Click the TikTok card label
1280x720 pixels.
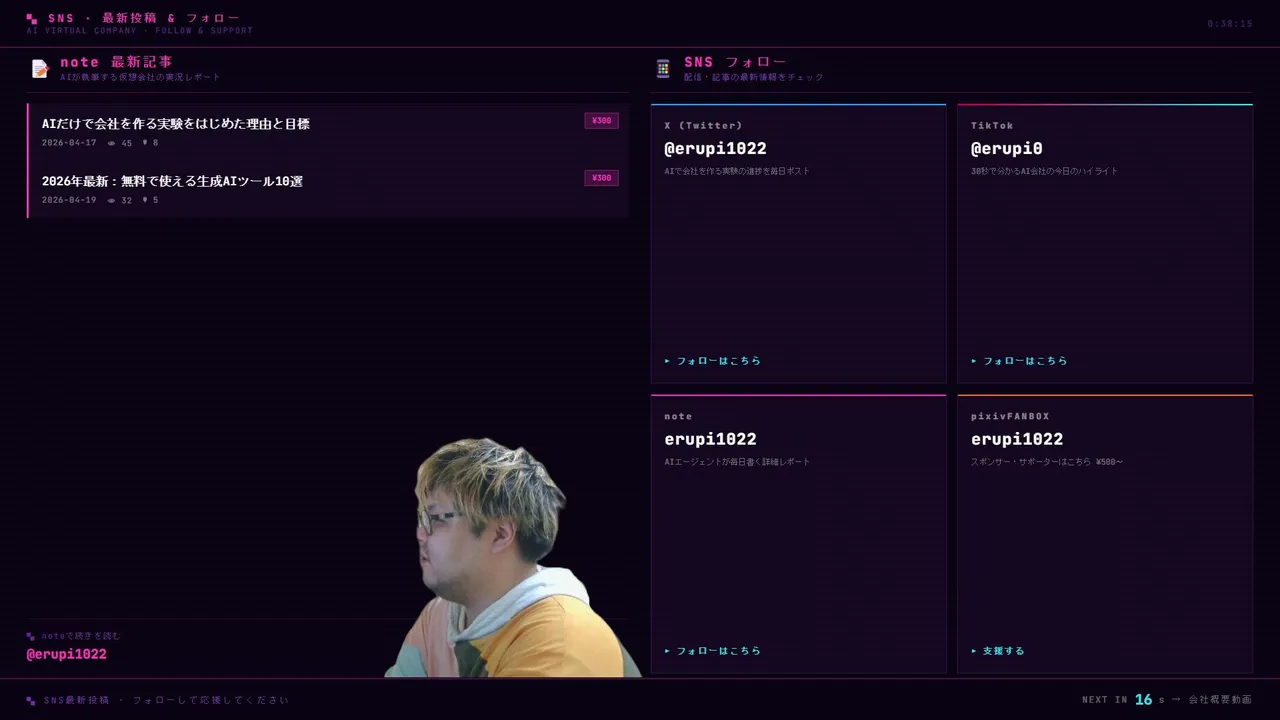pyautogui.click(x=992, y=126)
